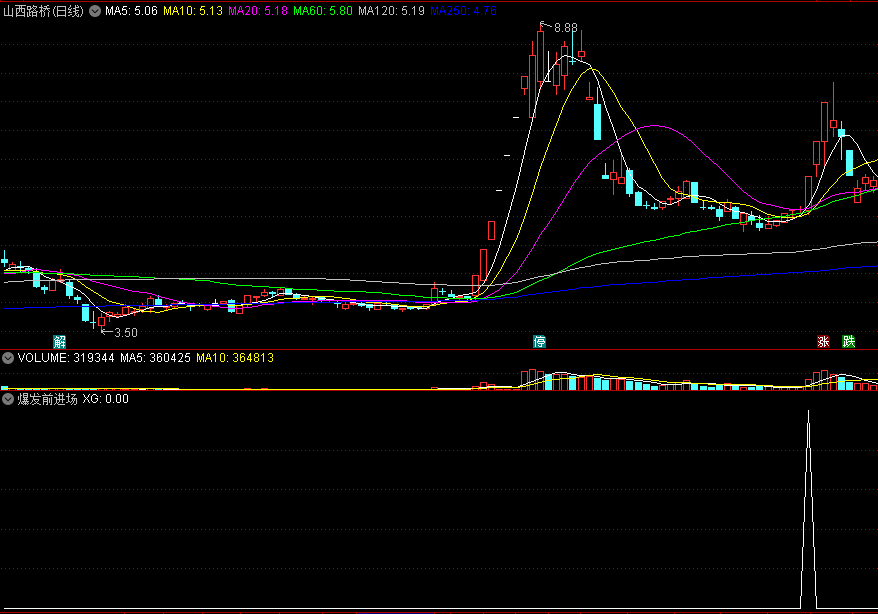
Task: Click the 停 event marker
Action: [x=539, y=341]
